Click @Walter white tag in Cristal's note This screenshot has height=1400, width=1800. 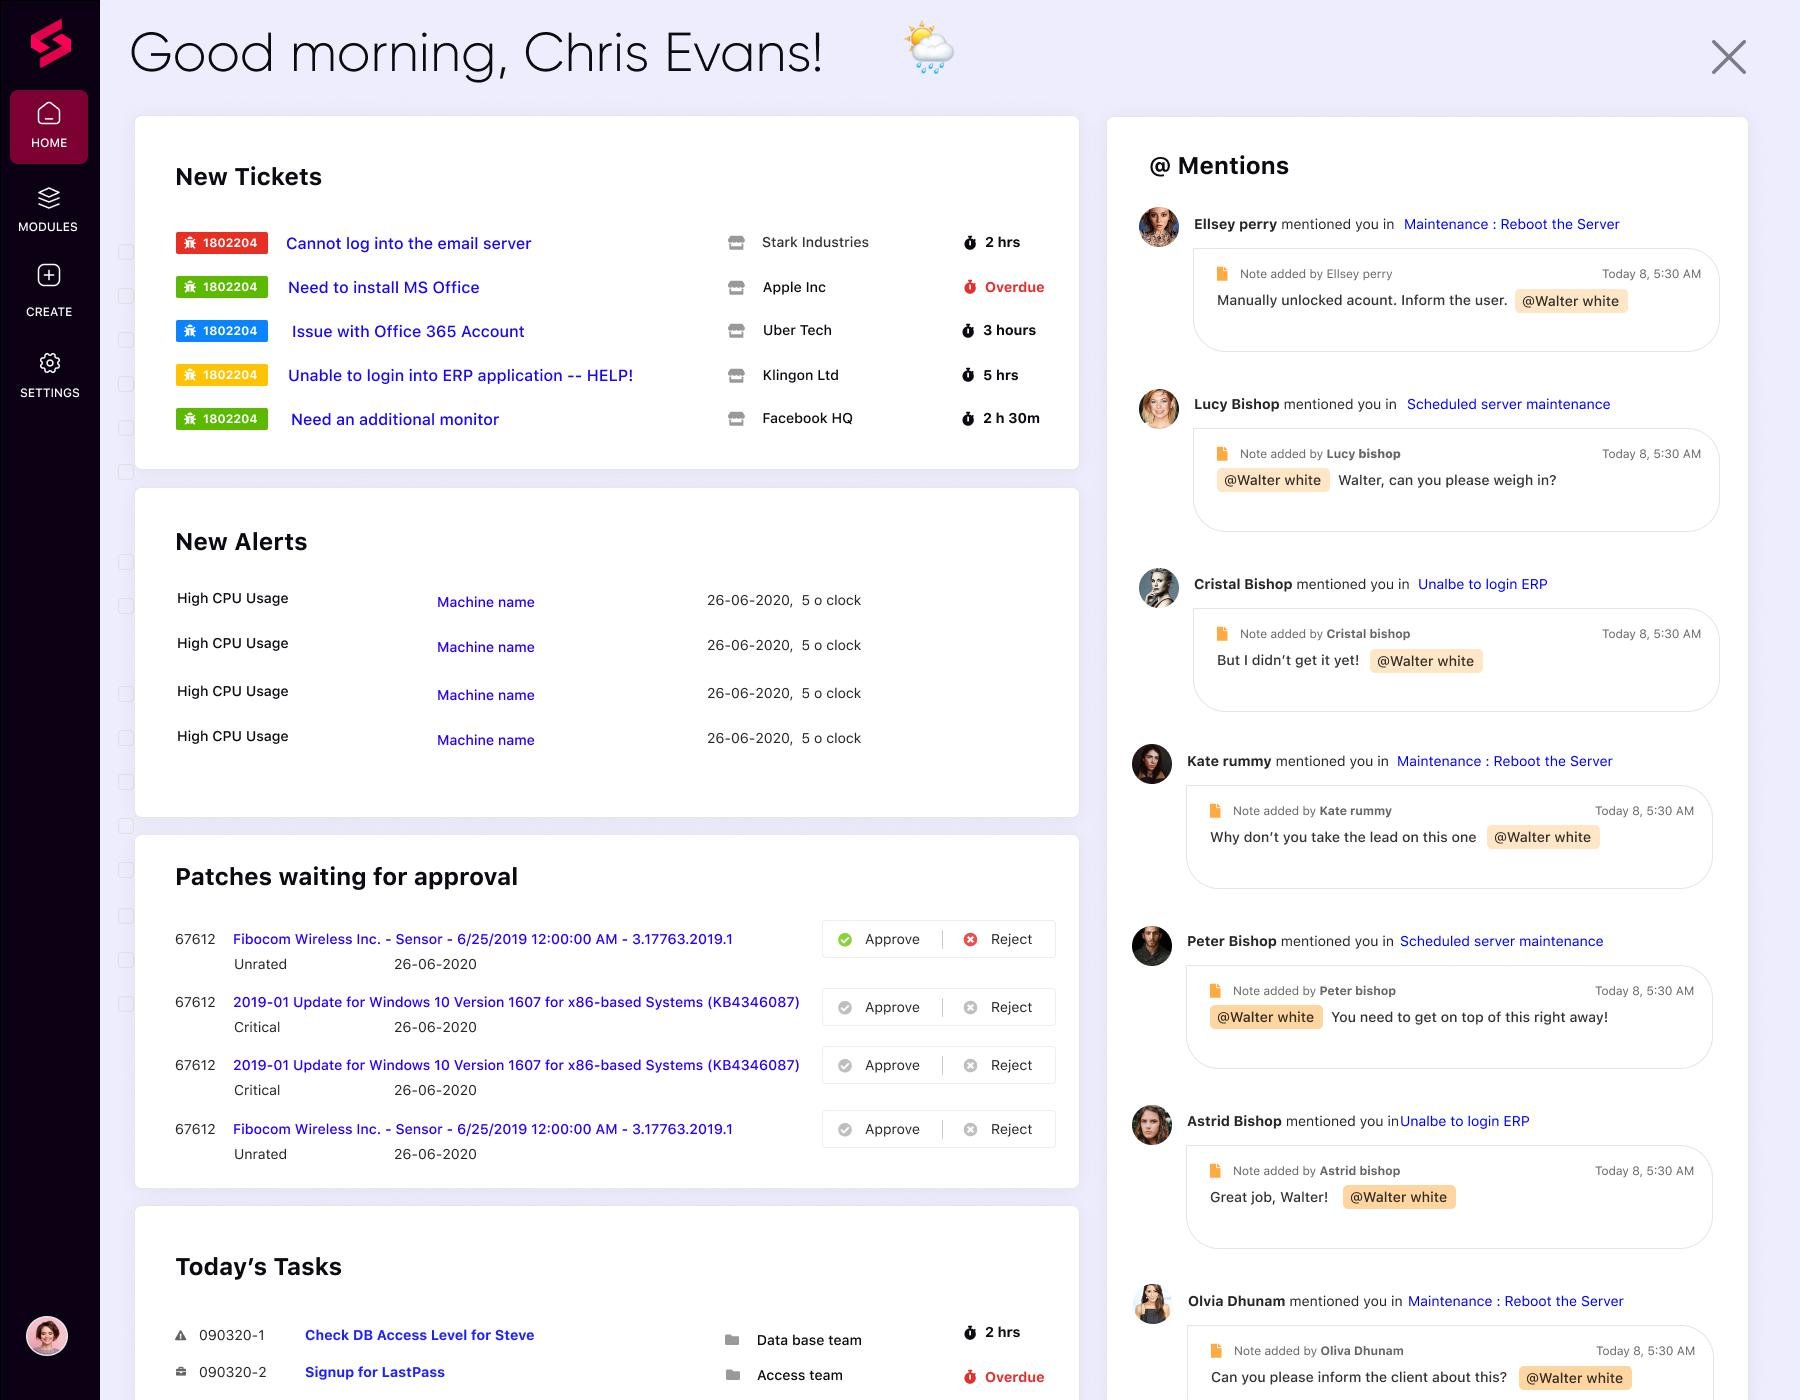pyautogui.click(x=1425, y=661)
